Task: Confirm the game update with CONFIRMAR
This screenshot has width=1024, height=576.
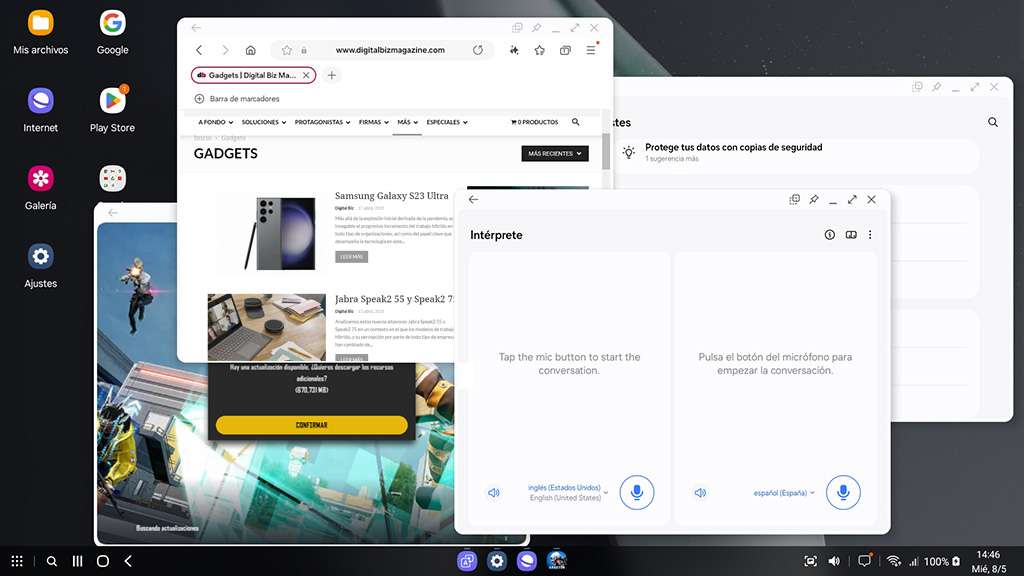Action: point(312,424)
